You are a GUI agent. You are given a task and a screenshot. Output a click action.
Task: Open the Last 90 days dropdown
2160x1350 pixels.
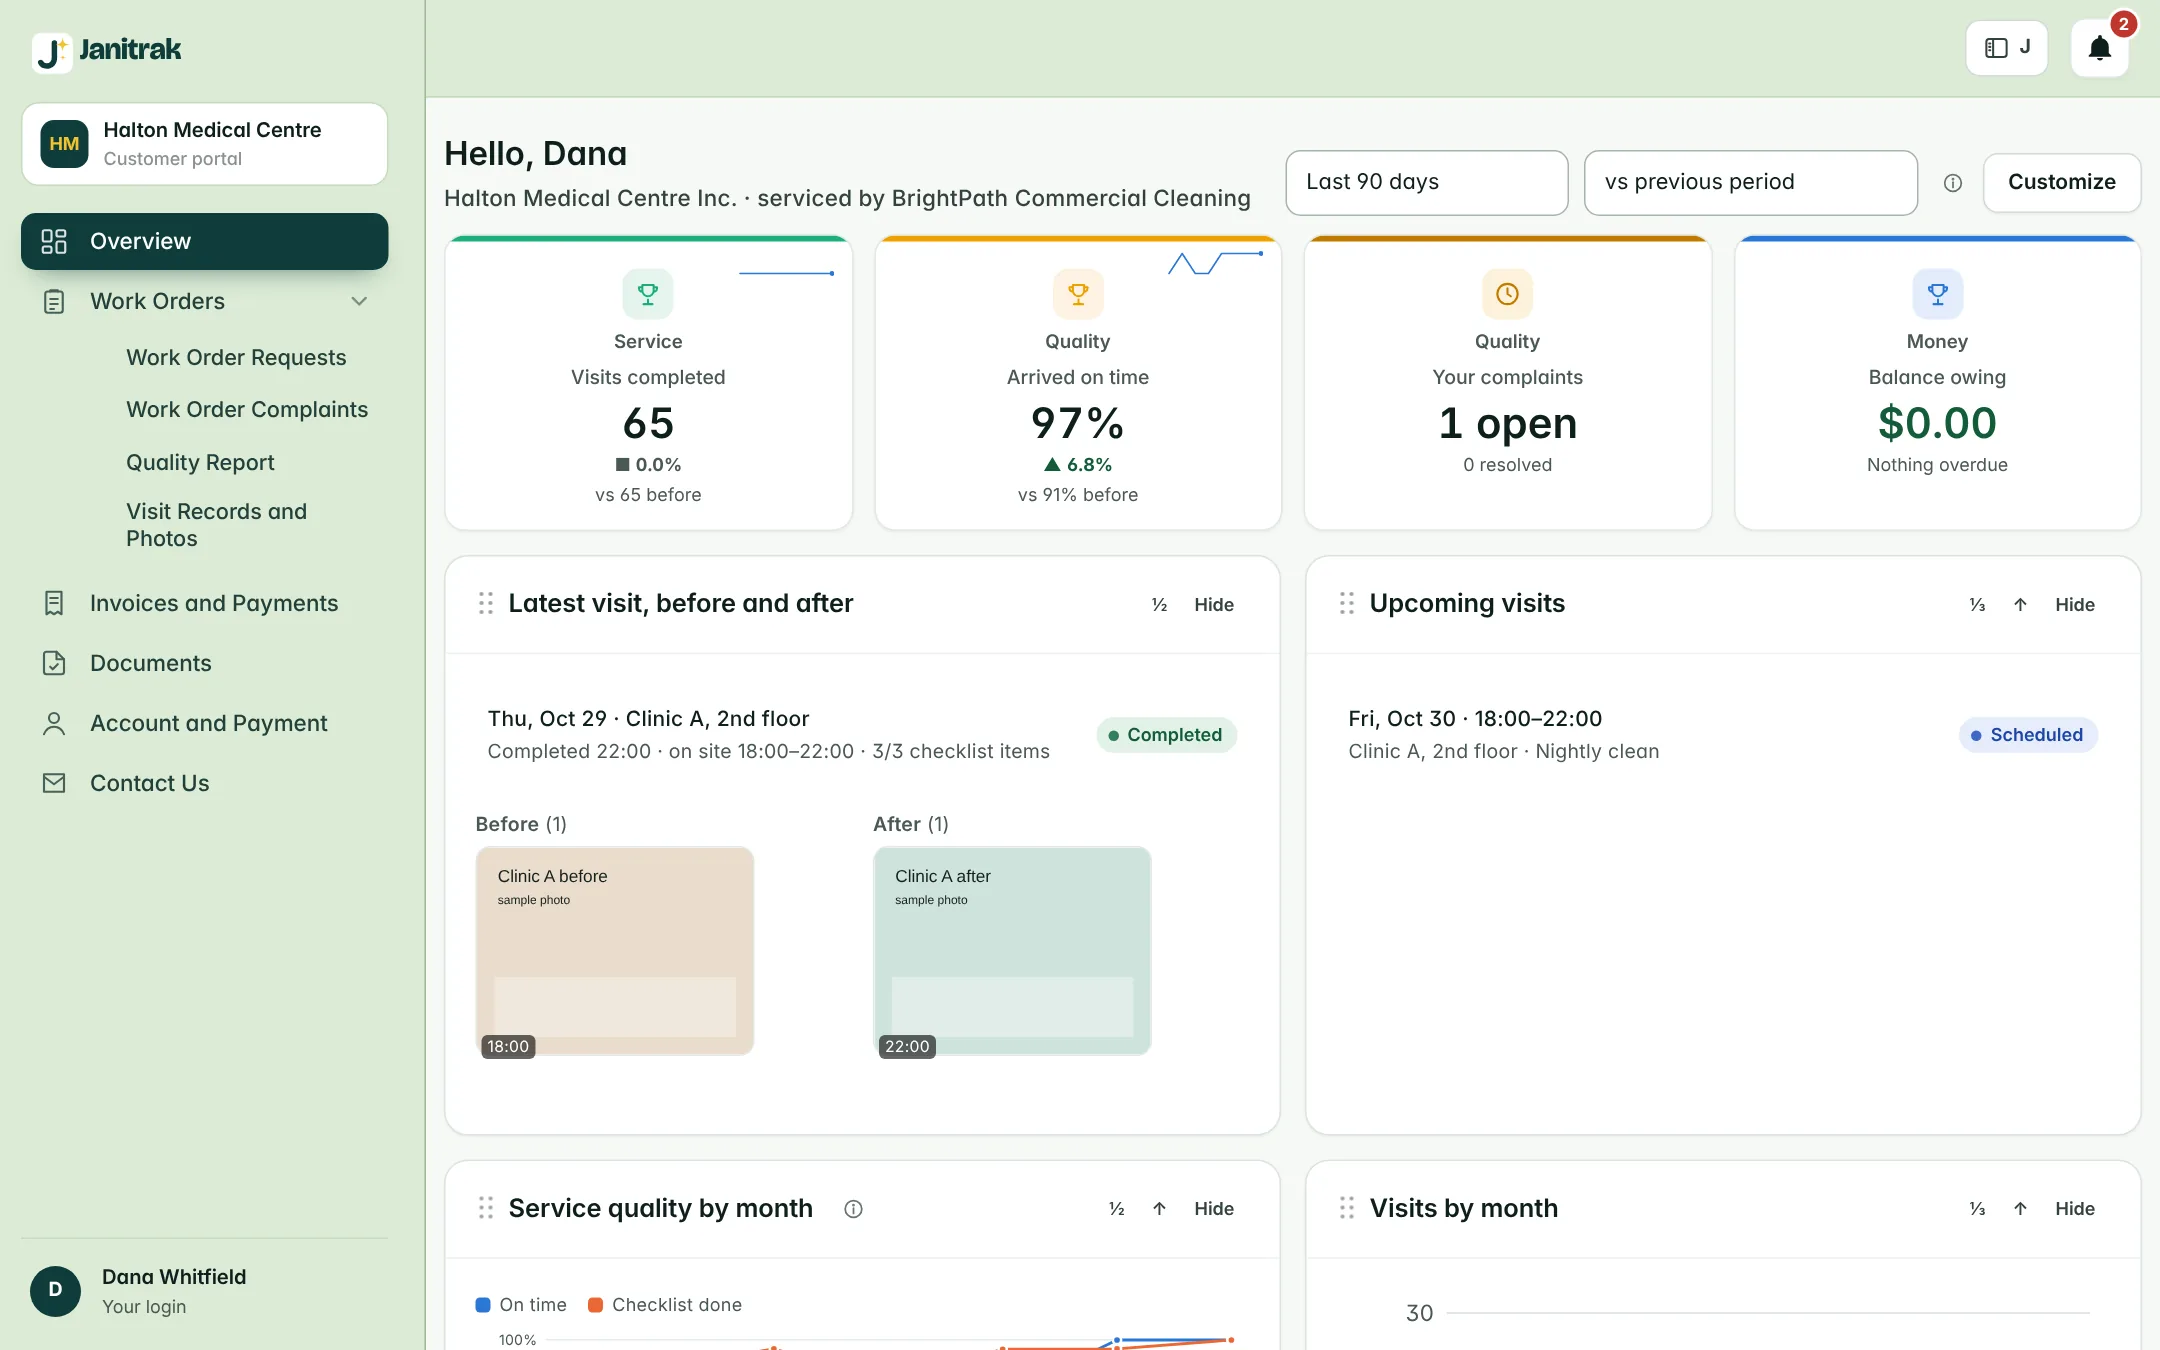1426,182
